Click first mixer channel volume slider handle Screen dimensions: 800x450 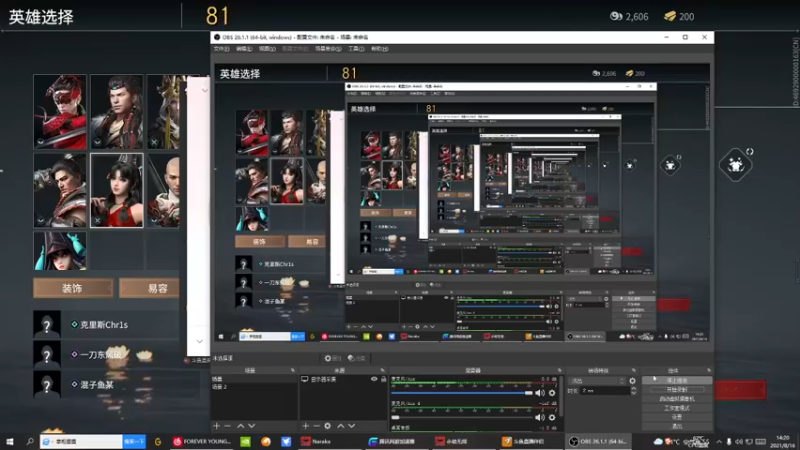[x=529, y=393]
